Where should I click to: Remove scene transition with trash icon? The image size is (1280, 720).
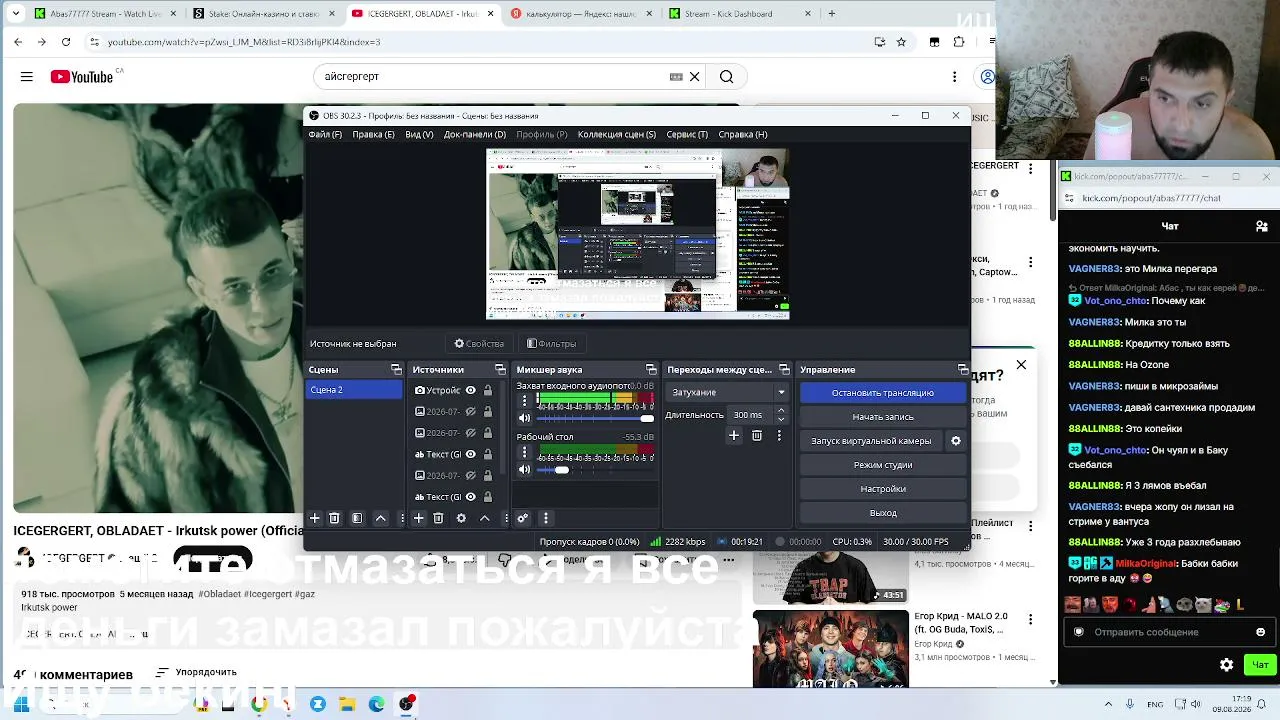(x=757, y=436)
